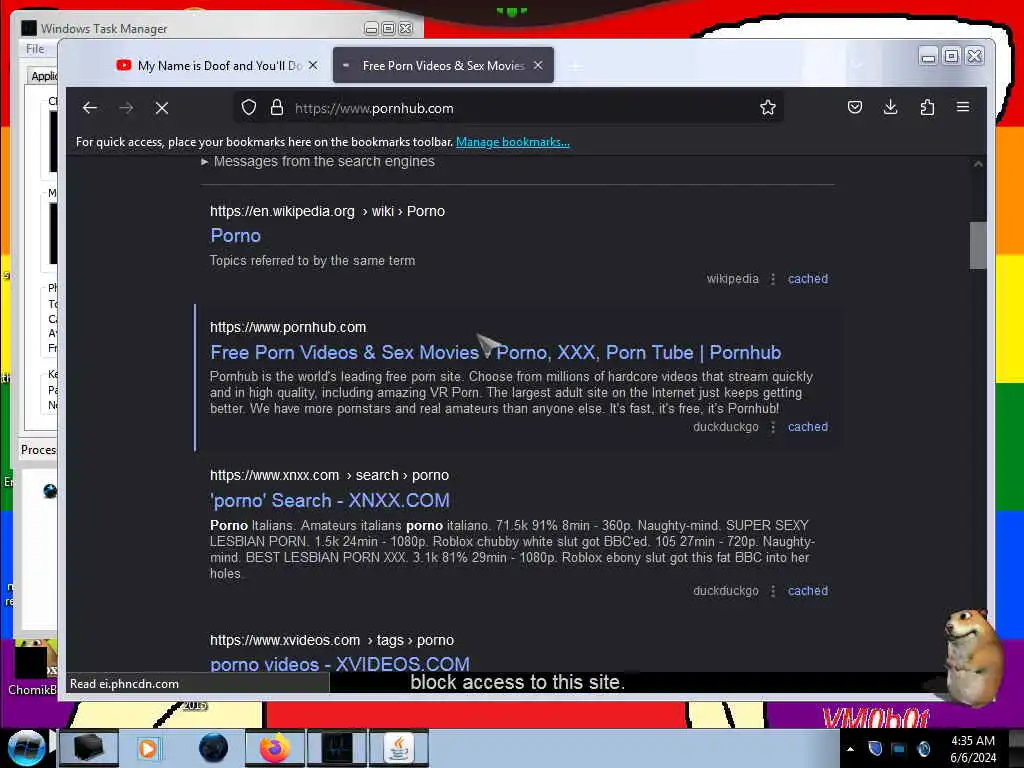The height and width of the screenshot is (768, 1024).
Task: Open the Windows Start button
Action: 25,748
